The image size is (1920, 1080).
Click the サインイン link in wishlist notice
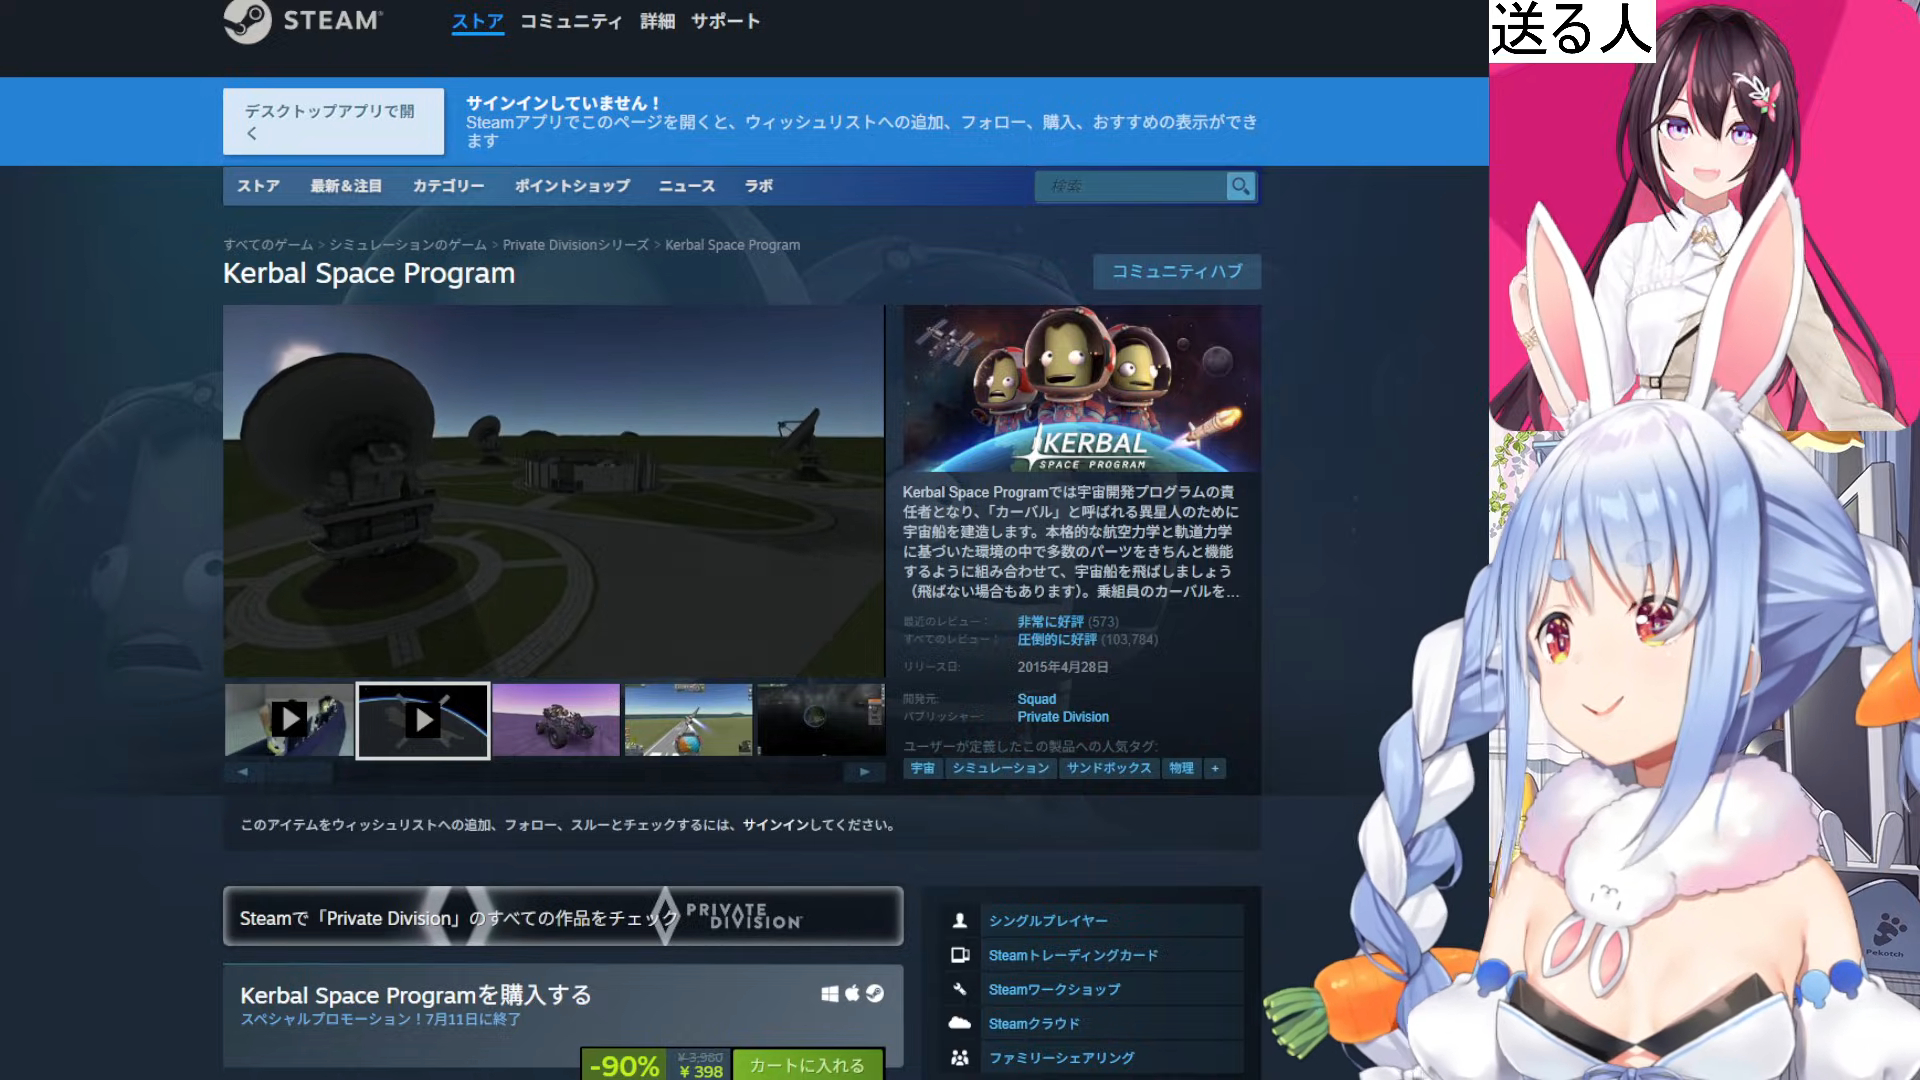pos(775,825)
